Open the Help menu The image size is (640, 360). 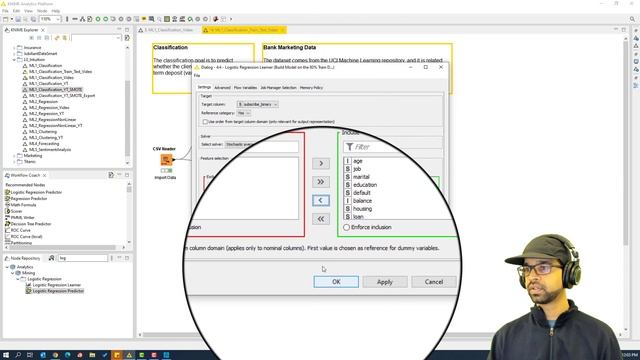point(56,11)
